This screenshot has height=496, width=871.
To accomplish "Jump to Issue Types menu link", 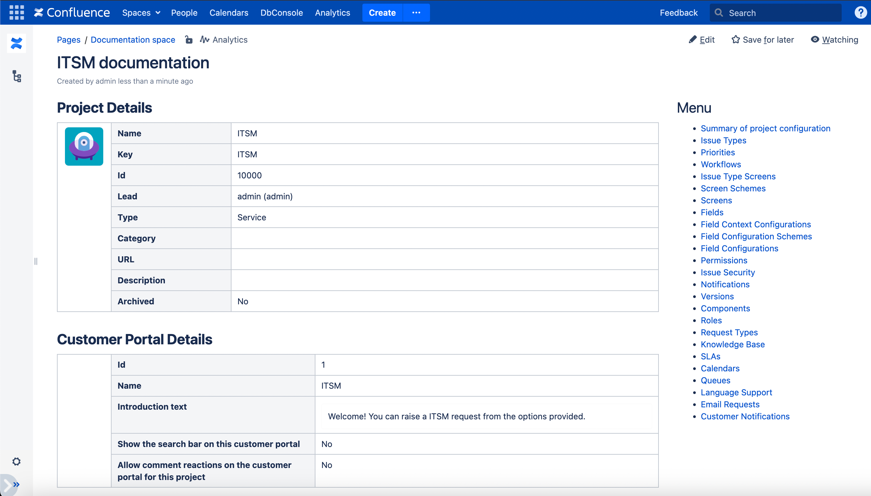I will point(723,141).
